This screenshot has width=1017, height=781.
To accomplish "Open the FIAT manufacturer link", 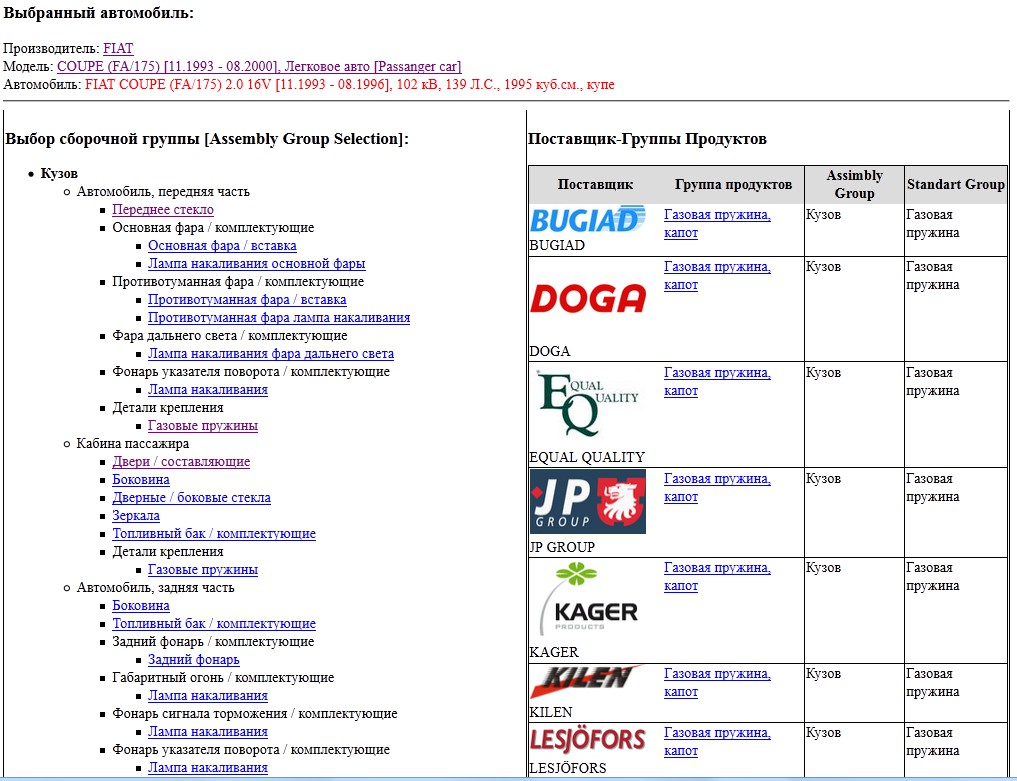I will [118, 49].
